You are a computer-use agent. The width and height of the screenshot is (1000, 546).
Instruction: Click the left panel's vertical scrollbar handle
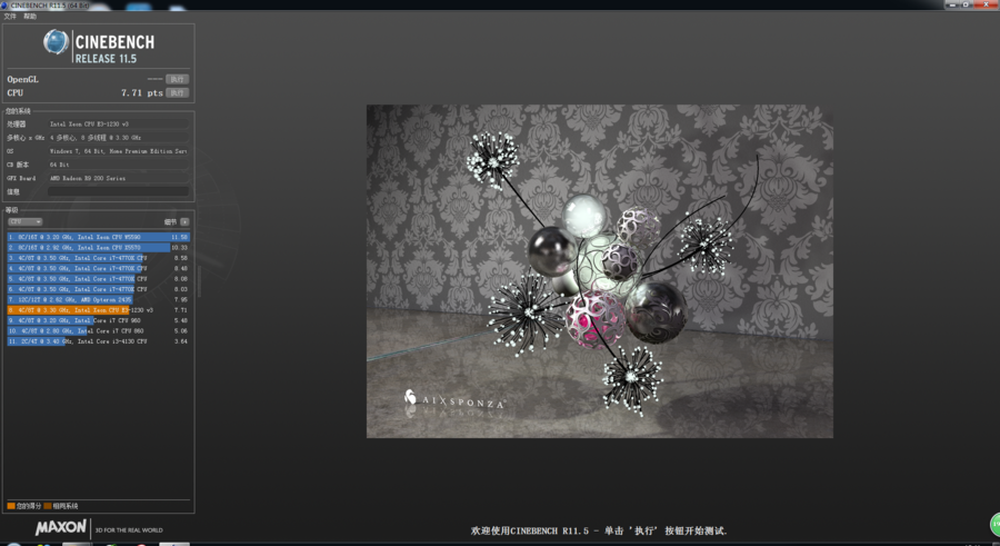(199, 281)
